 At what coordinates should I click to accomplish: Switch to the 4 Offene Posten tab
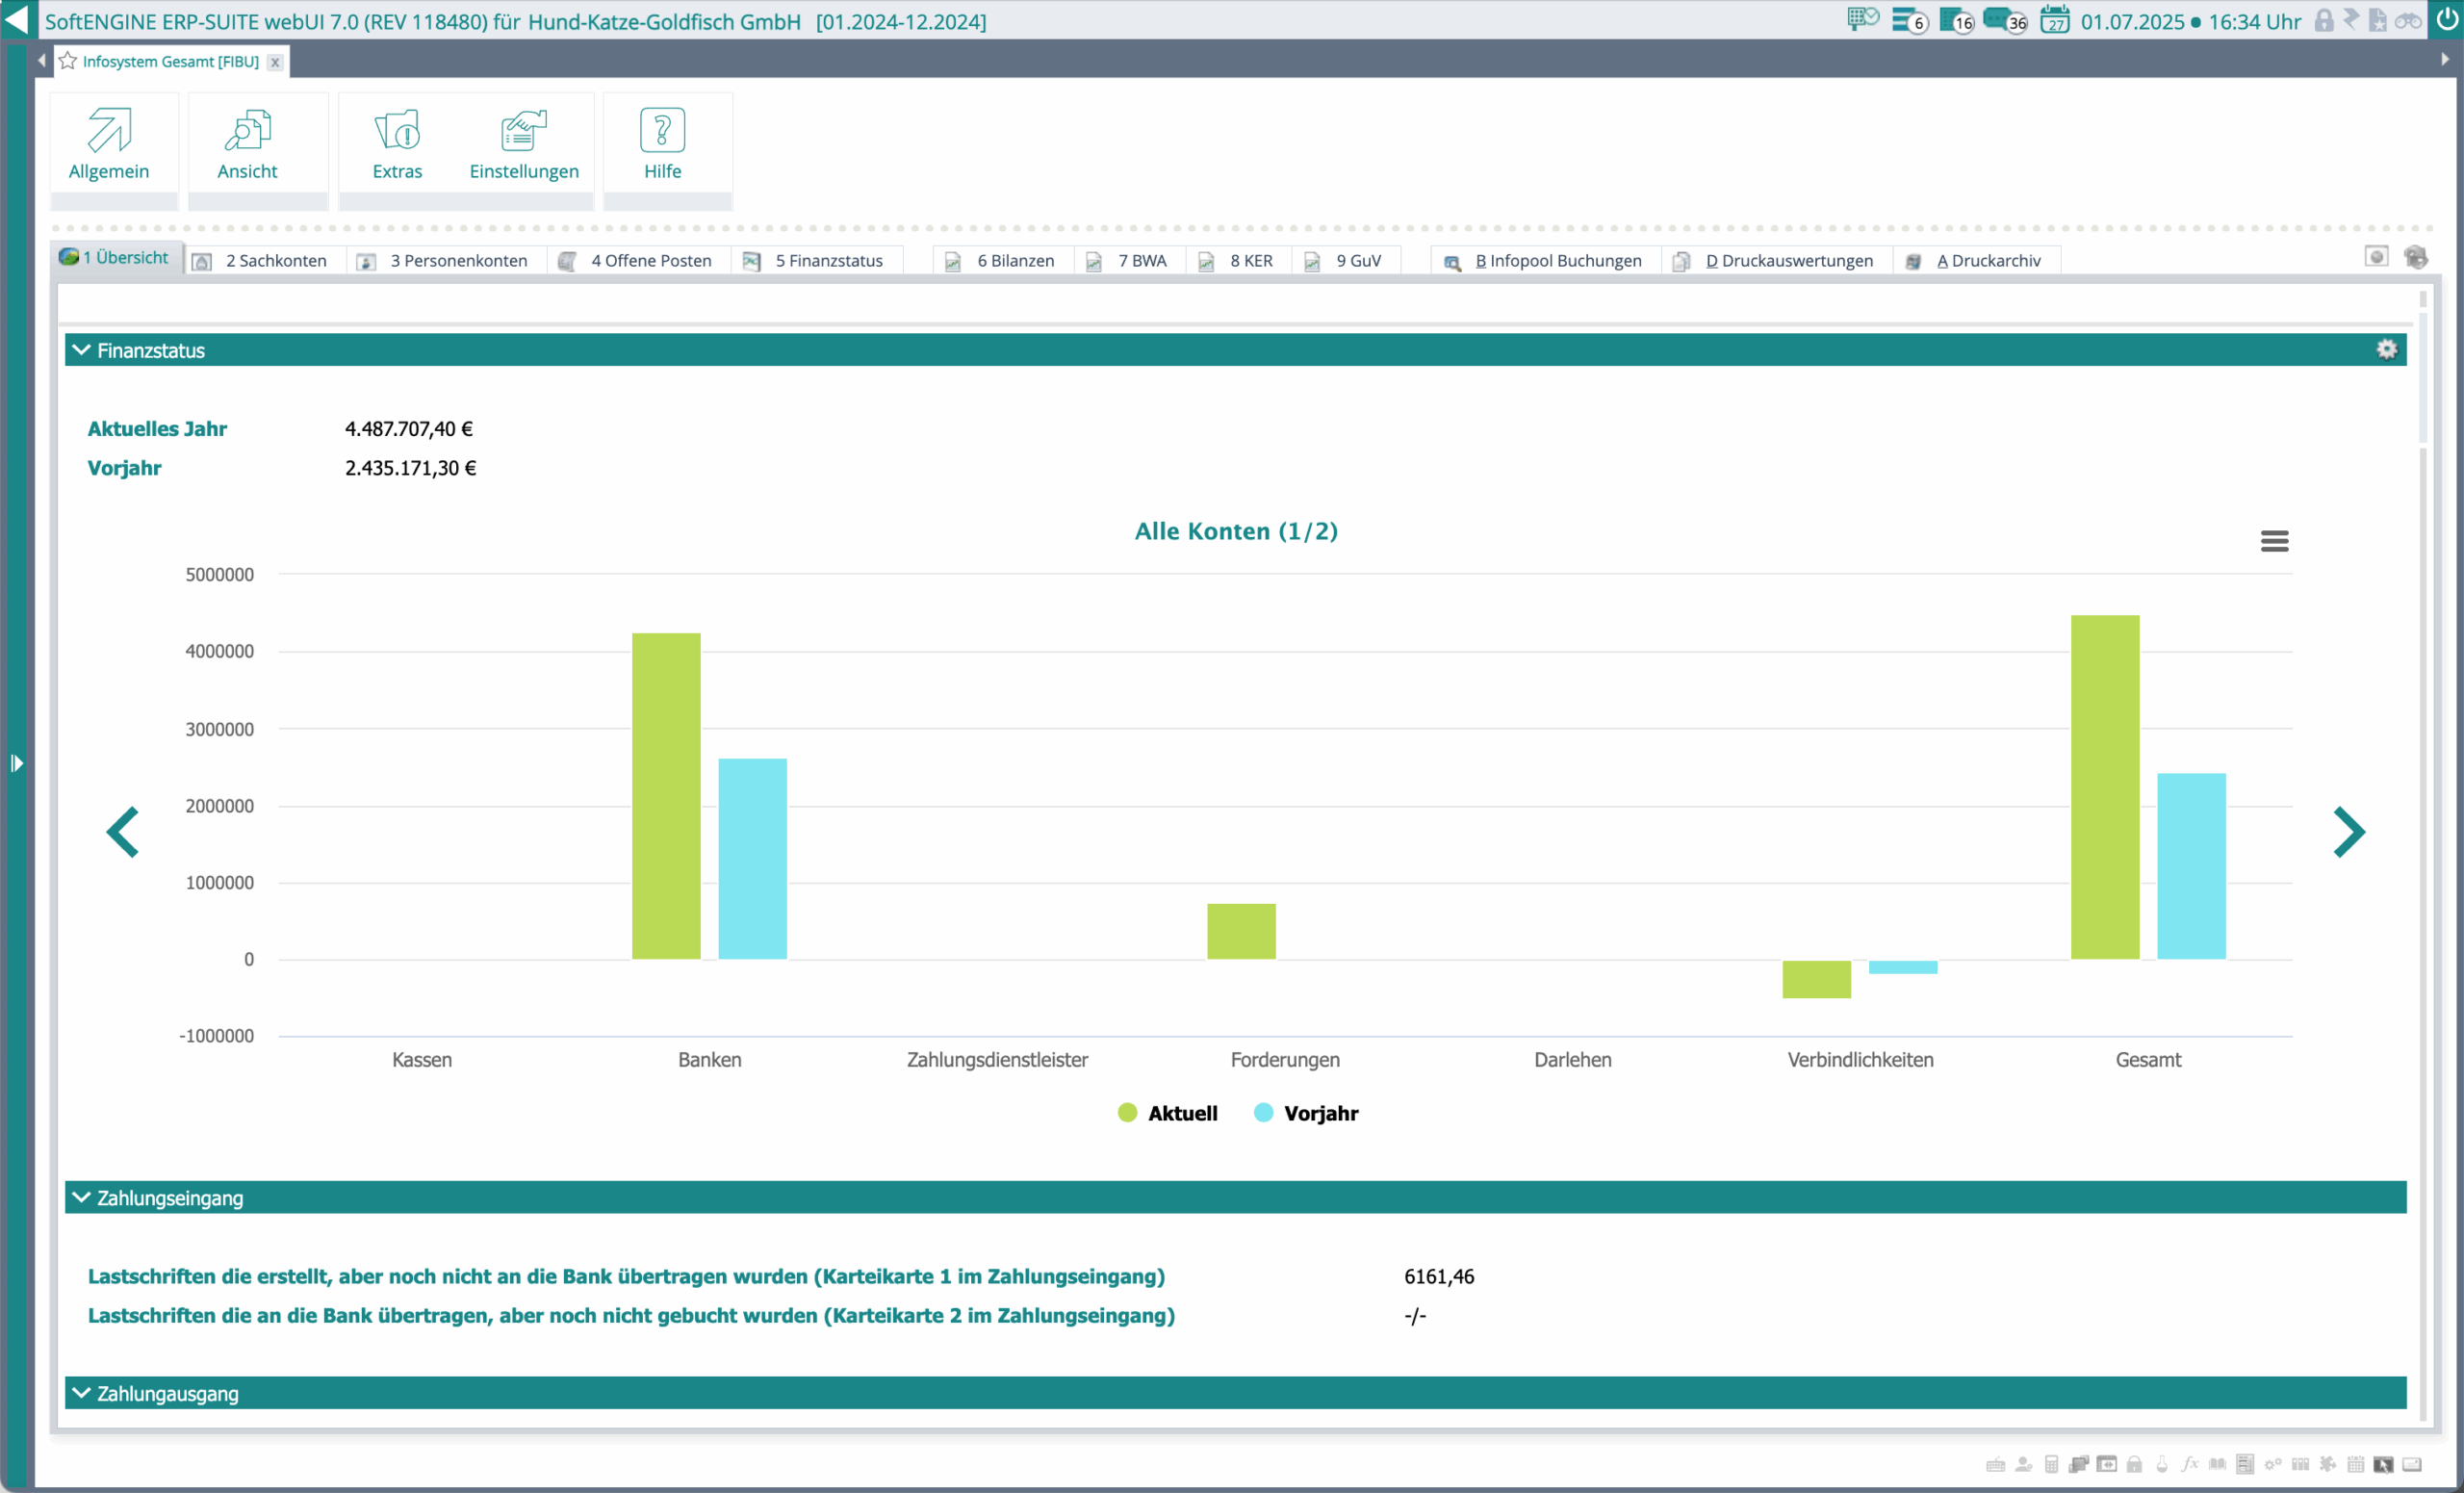[x=638, y=261]
